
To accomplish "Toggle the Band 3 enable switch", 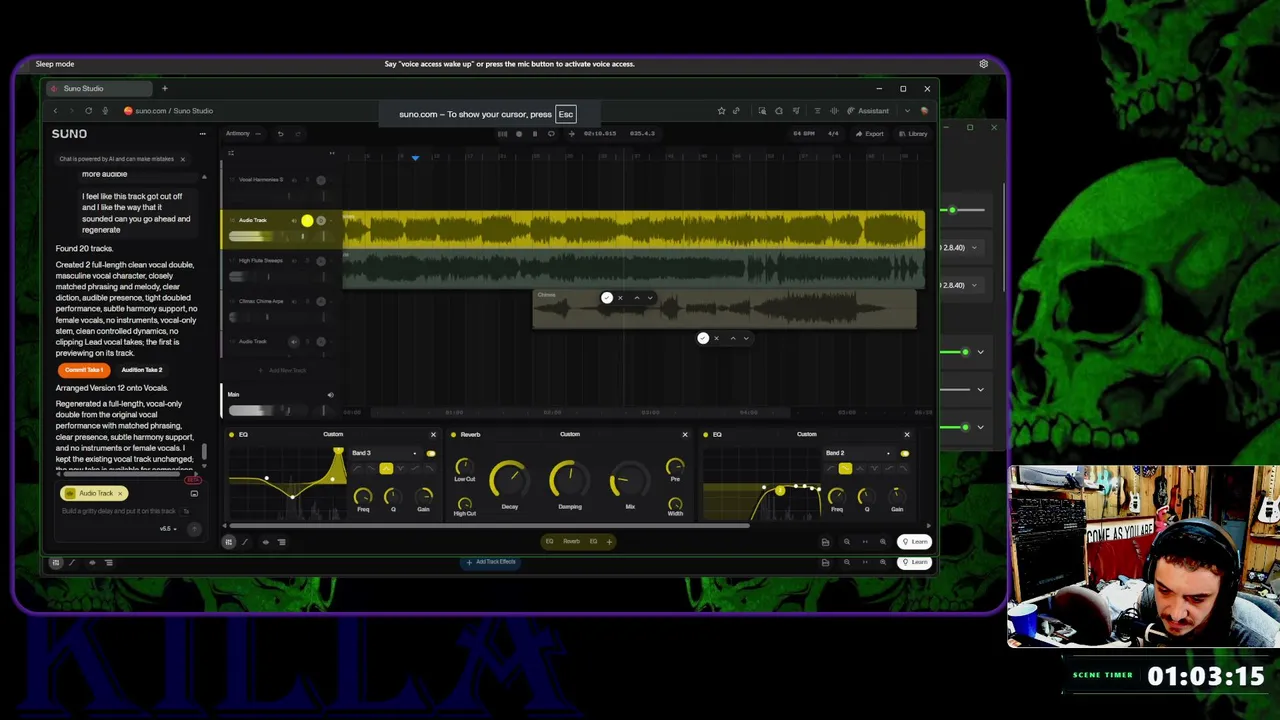I will click(431, 454).
